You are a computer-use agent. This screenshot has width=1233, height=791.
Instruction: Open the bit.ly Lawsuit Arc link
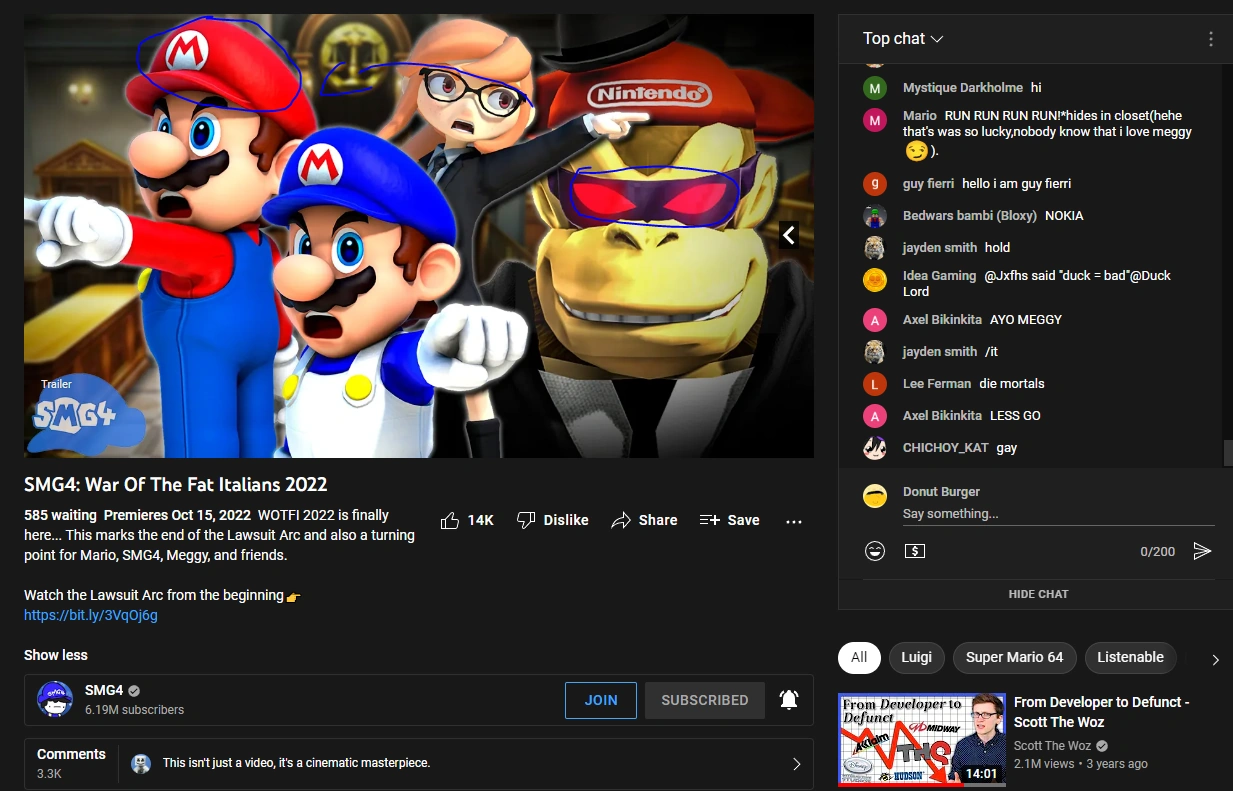pos(90,615)
